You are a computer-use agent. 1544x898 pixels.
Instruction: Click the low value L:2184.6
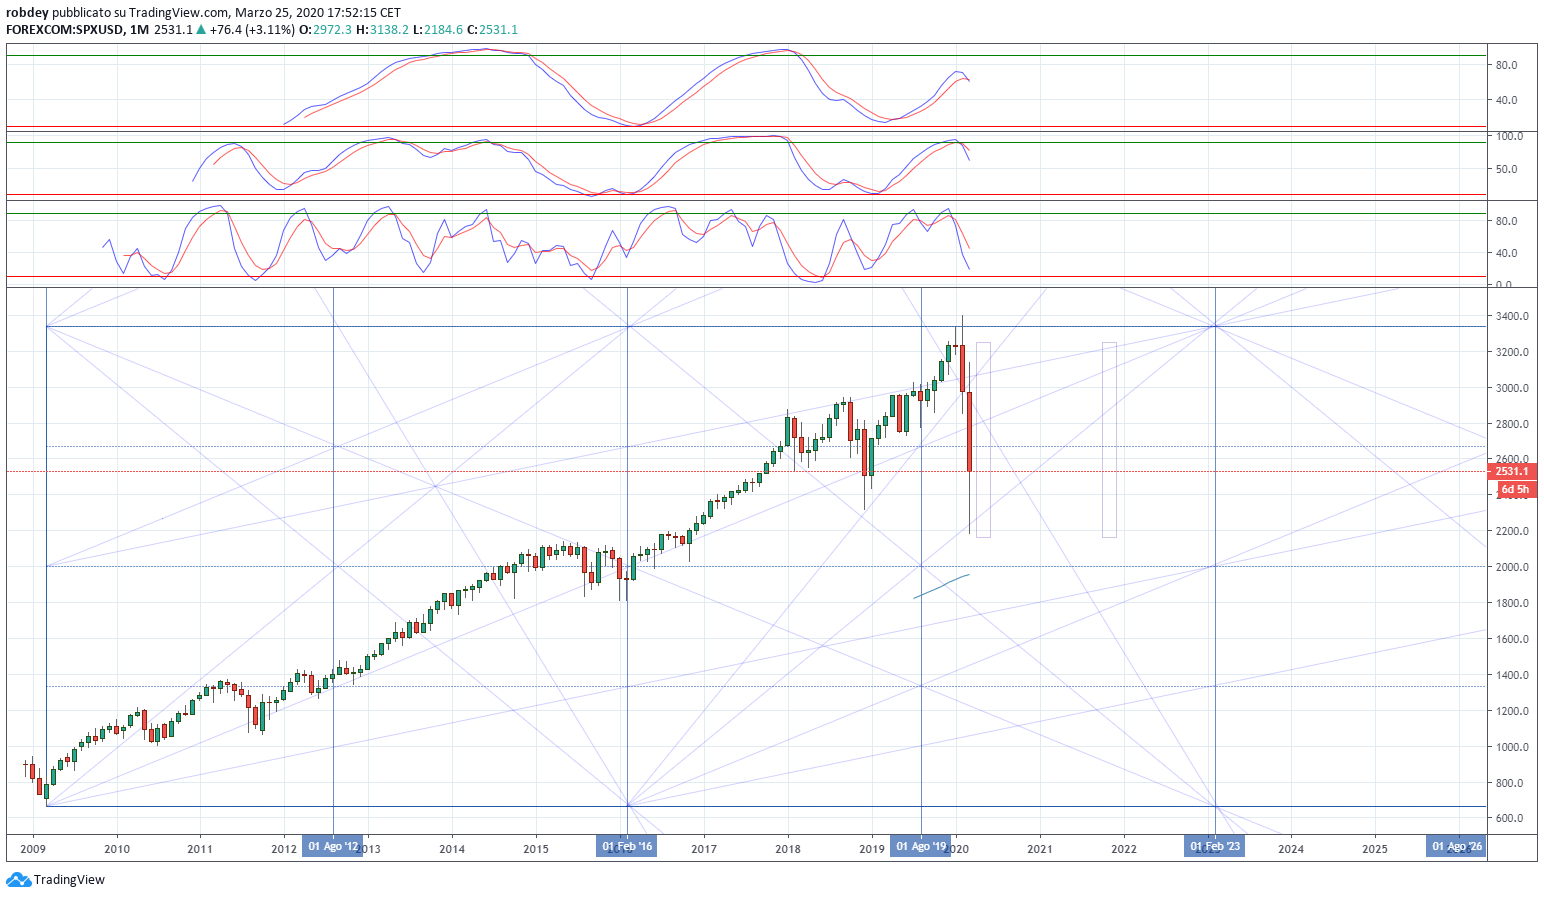point(438,30)
